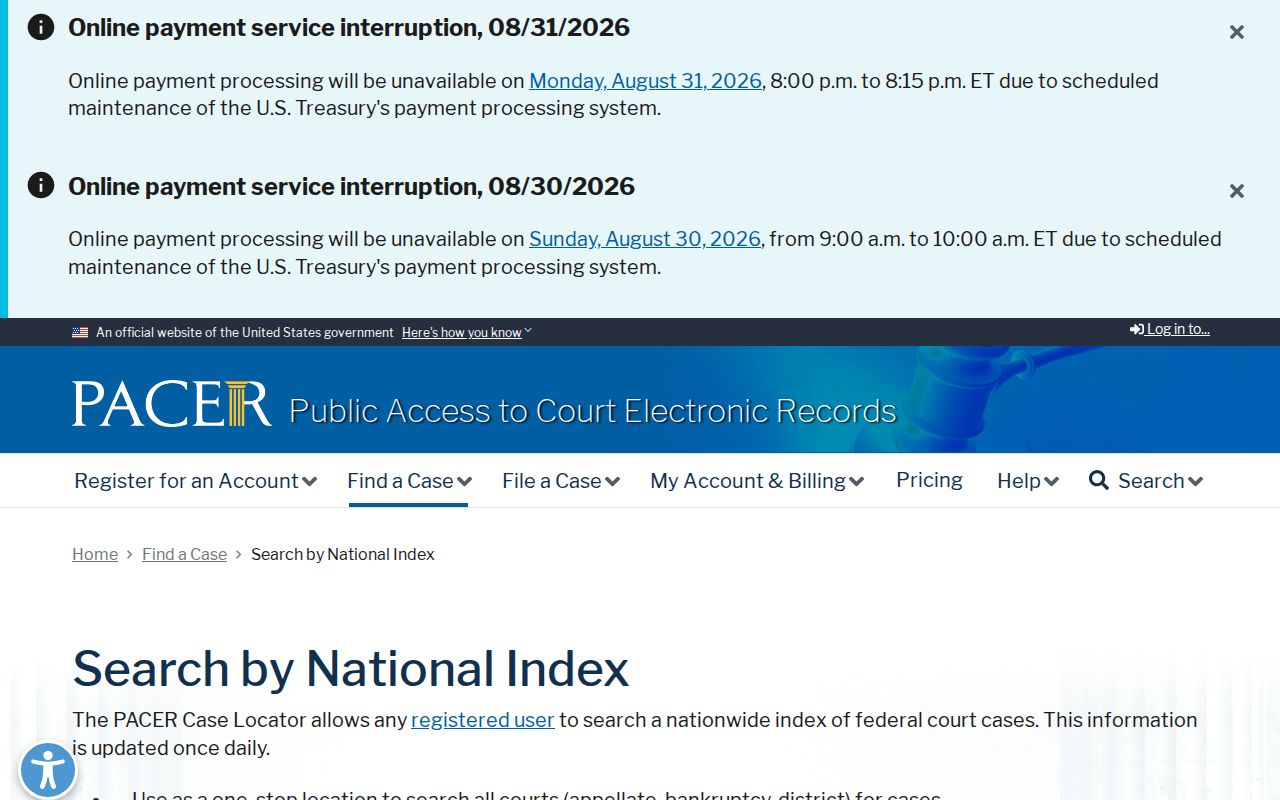Click "Search by National Index" breadcrumb text
Screen dimensions: 1280x800
click(x=343, y=554)
